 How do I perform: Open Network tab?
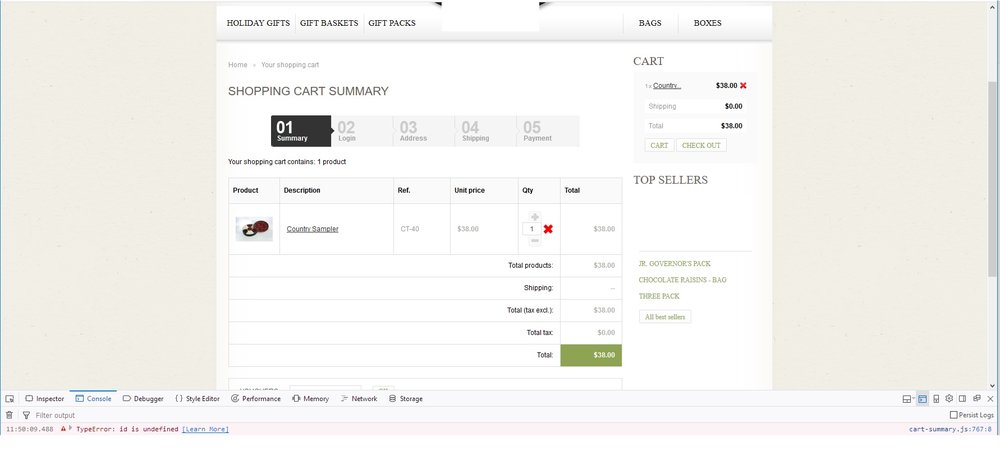pyautogui.click(x=359, y=399)
